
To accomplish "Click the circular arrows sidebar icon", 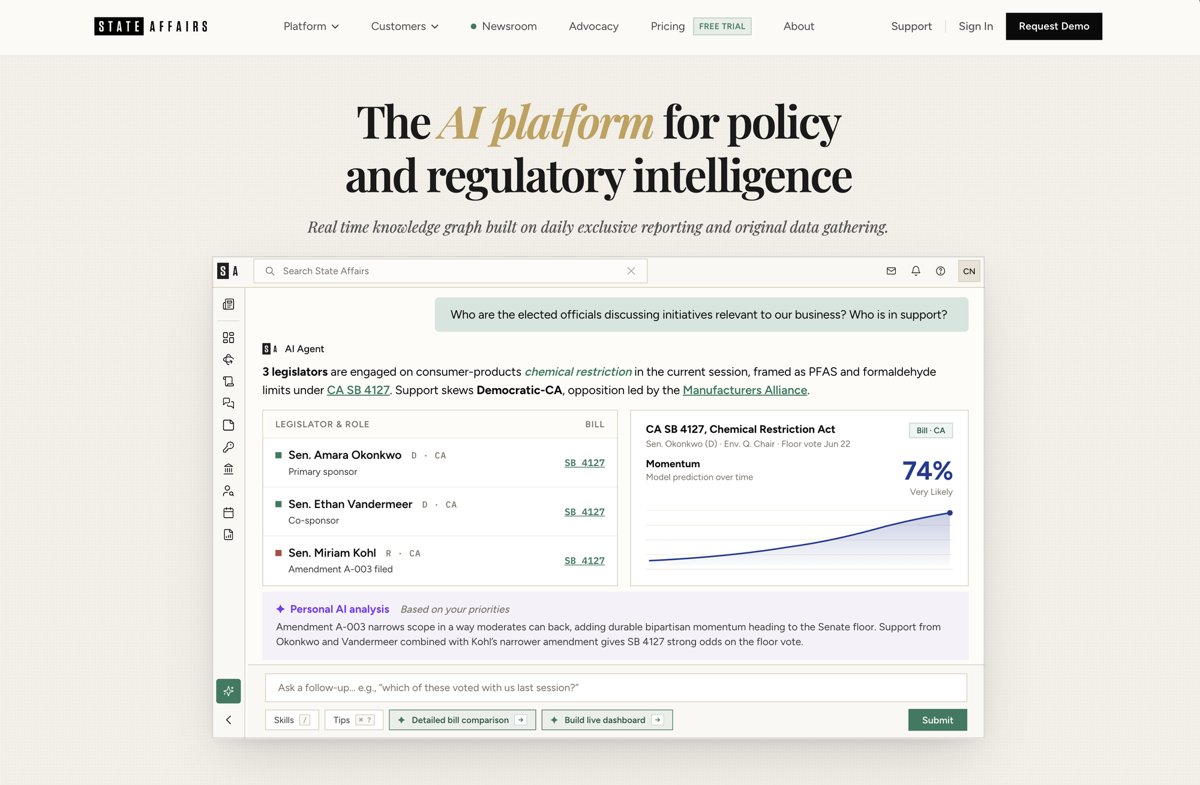I will (228, 360).
